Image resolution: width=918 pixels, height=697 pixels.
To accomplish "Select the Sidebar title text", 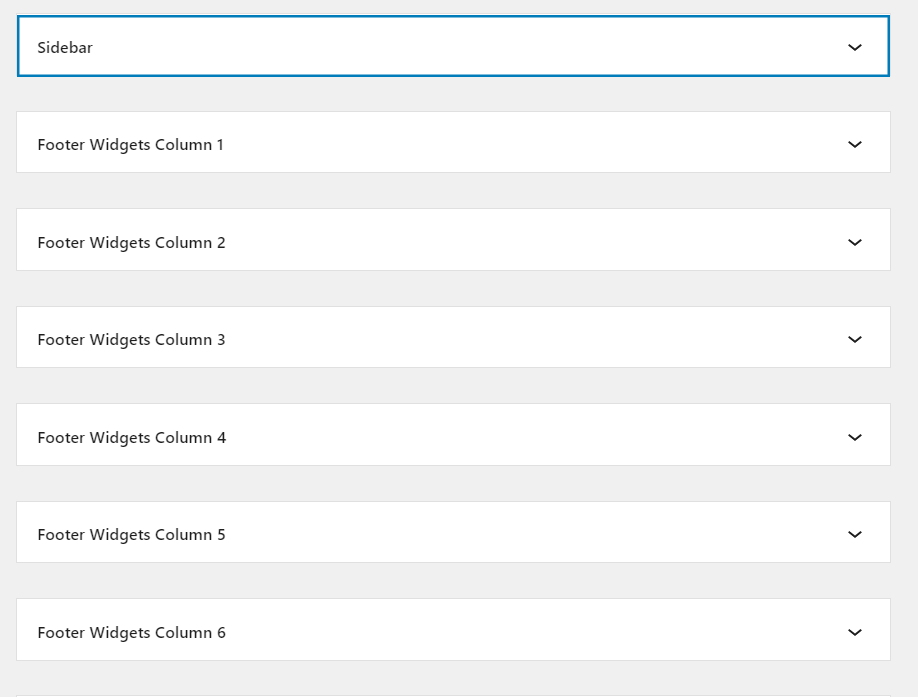I will 65,47.
